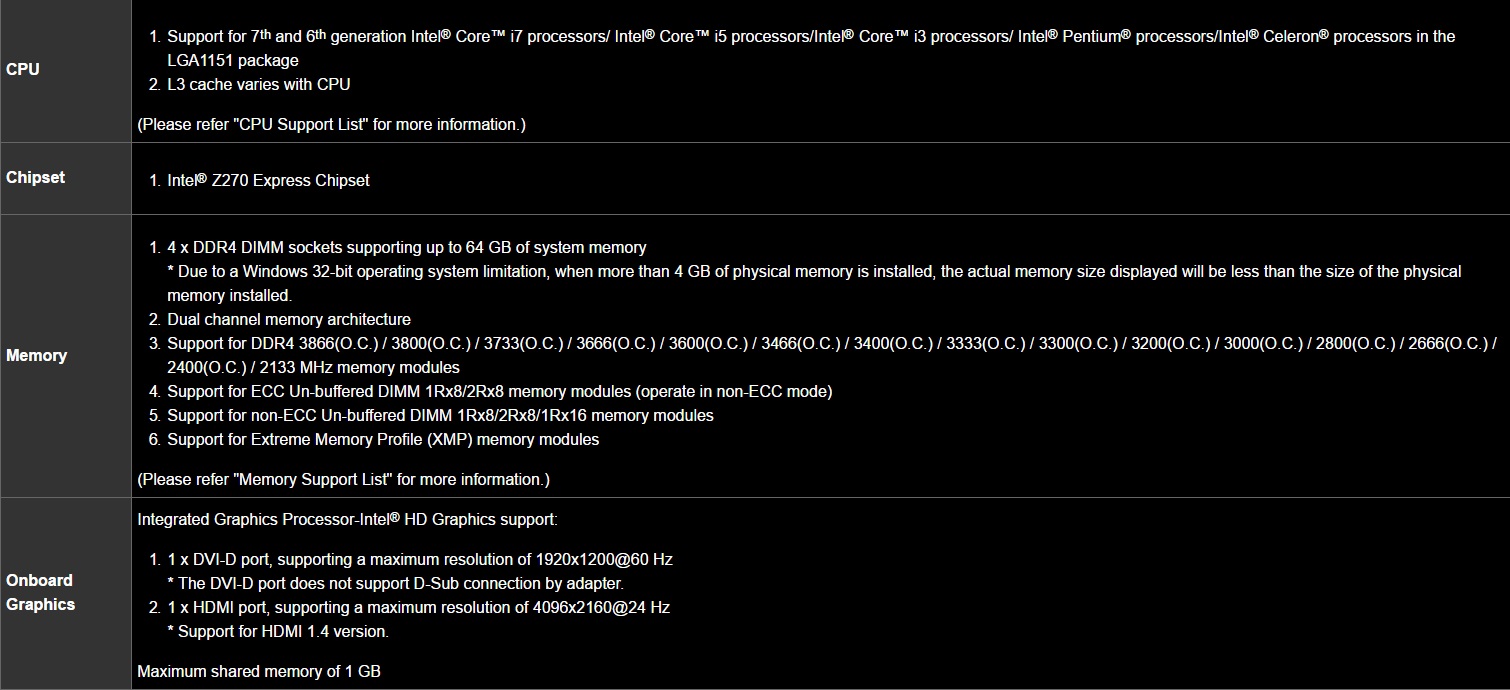Click "Maximum shared memory of 1 GB"

pos(258,672)
